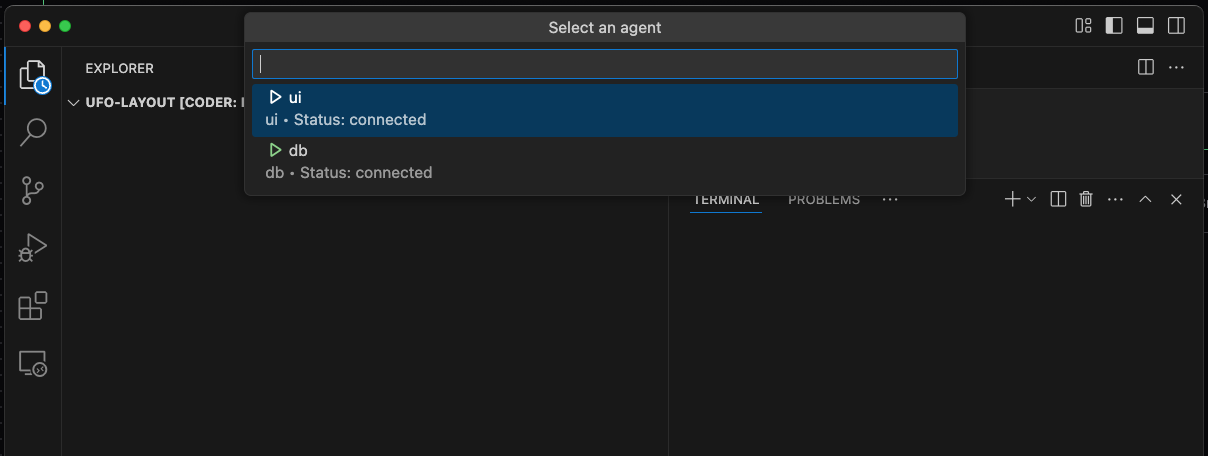This screenshot has width=1208, height=456.
Task: Toggle the bottom panel layout button
Action: (x=1145, y=26)
